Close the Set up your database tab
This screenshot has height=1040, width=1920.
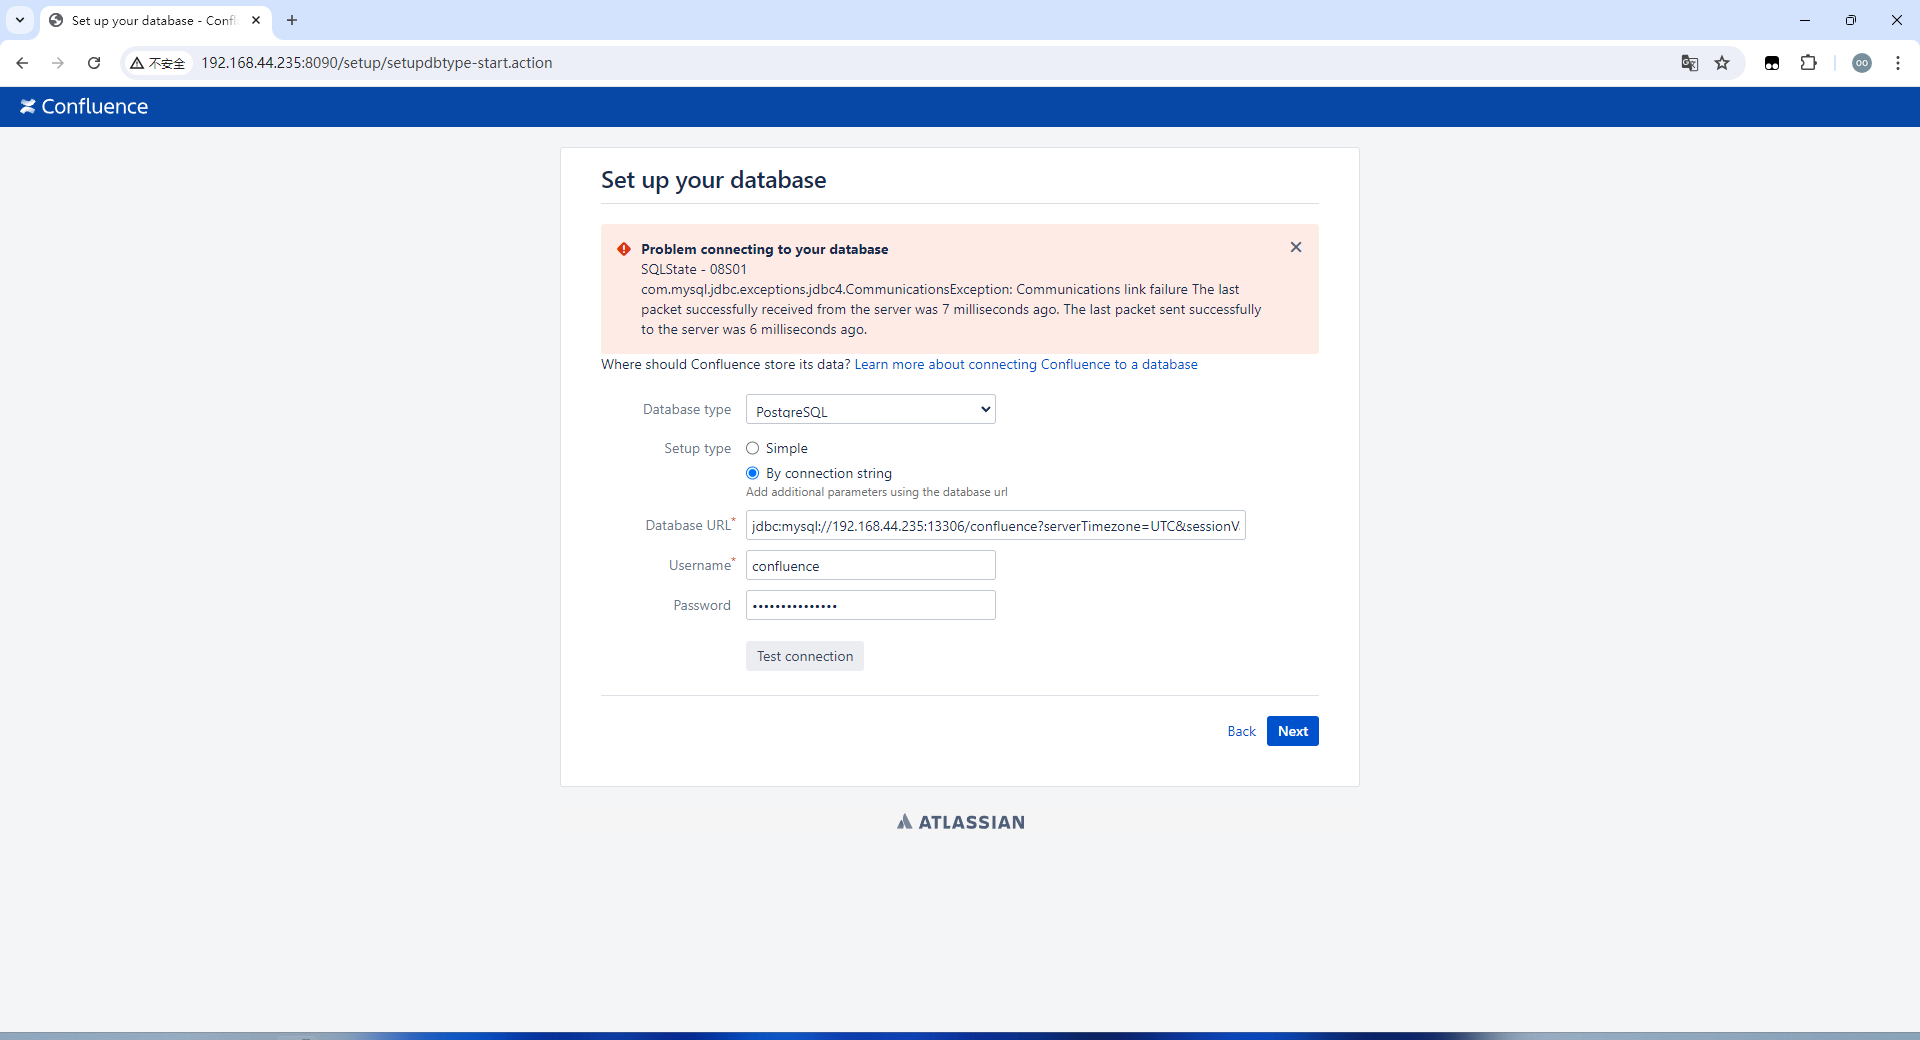pos(256,20)
